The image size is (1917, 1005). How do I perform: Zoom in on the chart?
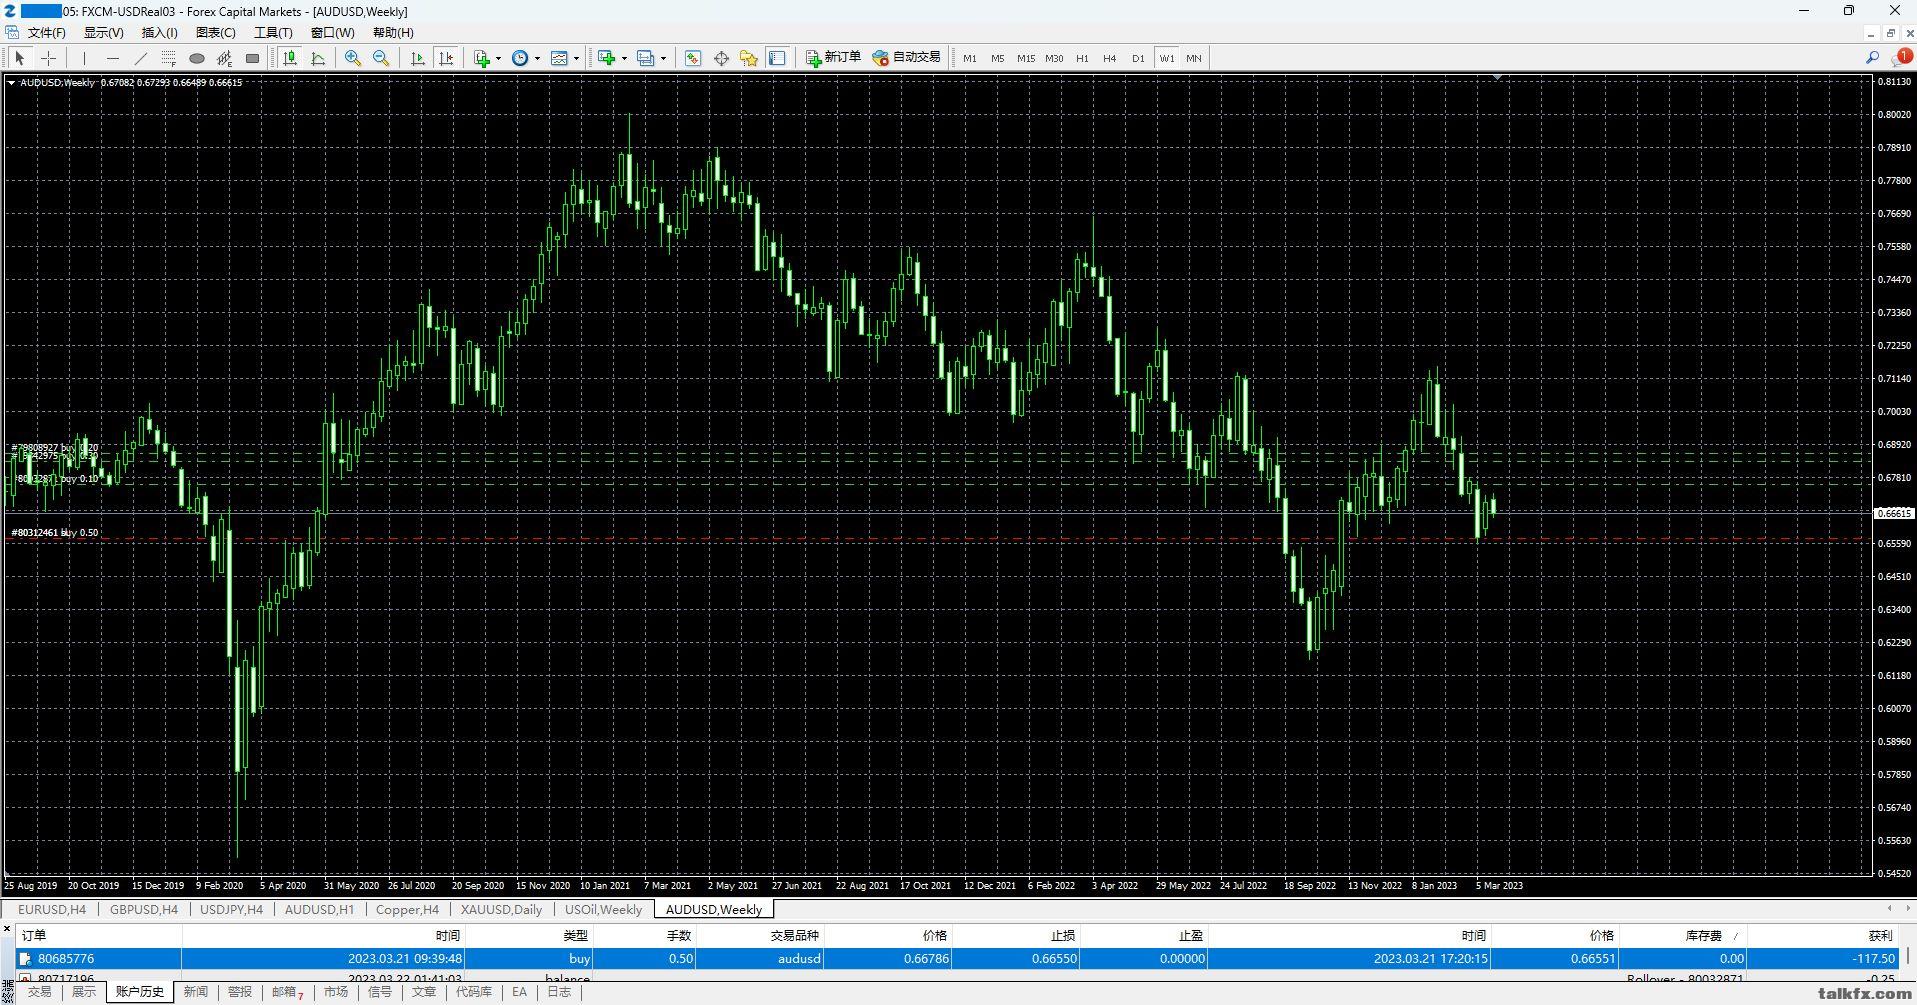pos(353,58)
